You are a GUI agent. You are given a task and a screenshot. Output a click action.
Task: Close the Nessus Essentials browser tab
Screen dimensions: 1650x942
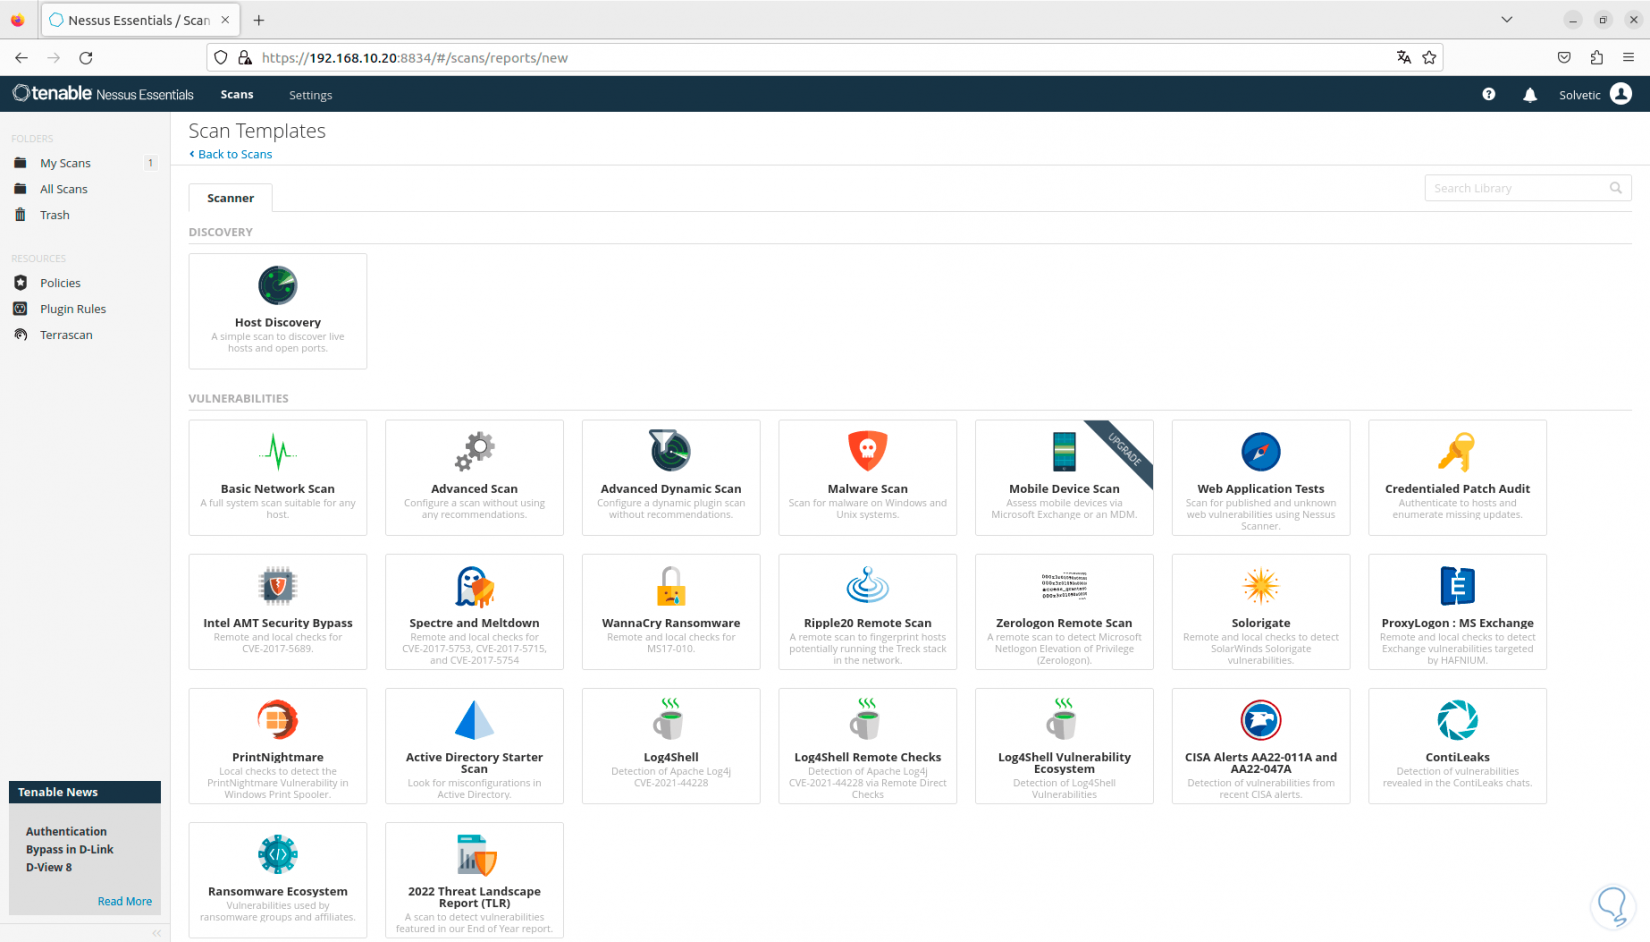[225, 20]
